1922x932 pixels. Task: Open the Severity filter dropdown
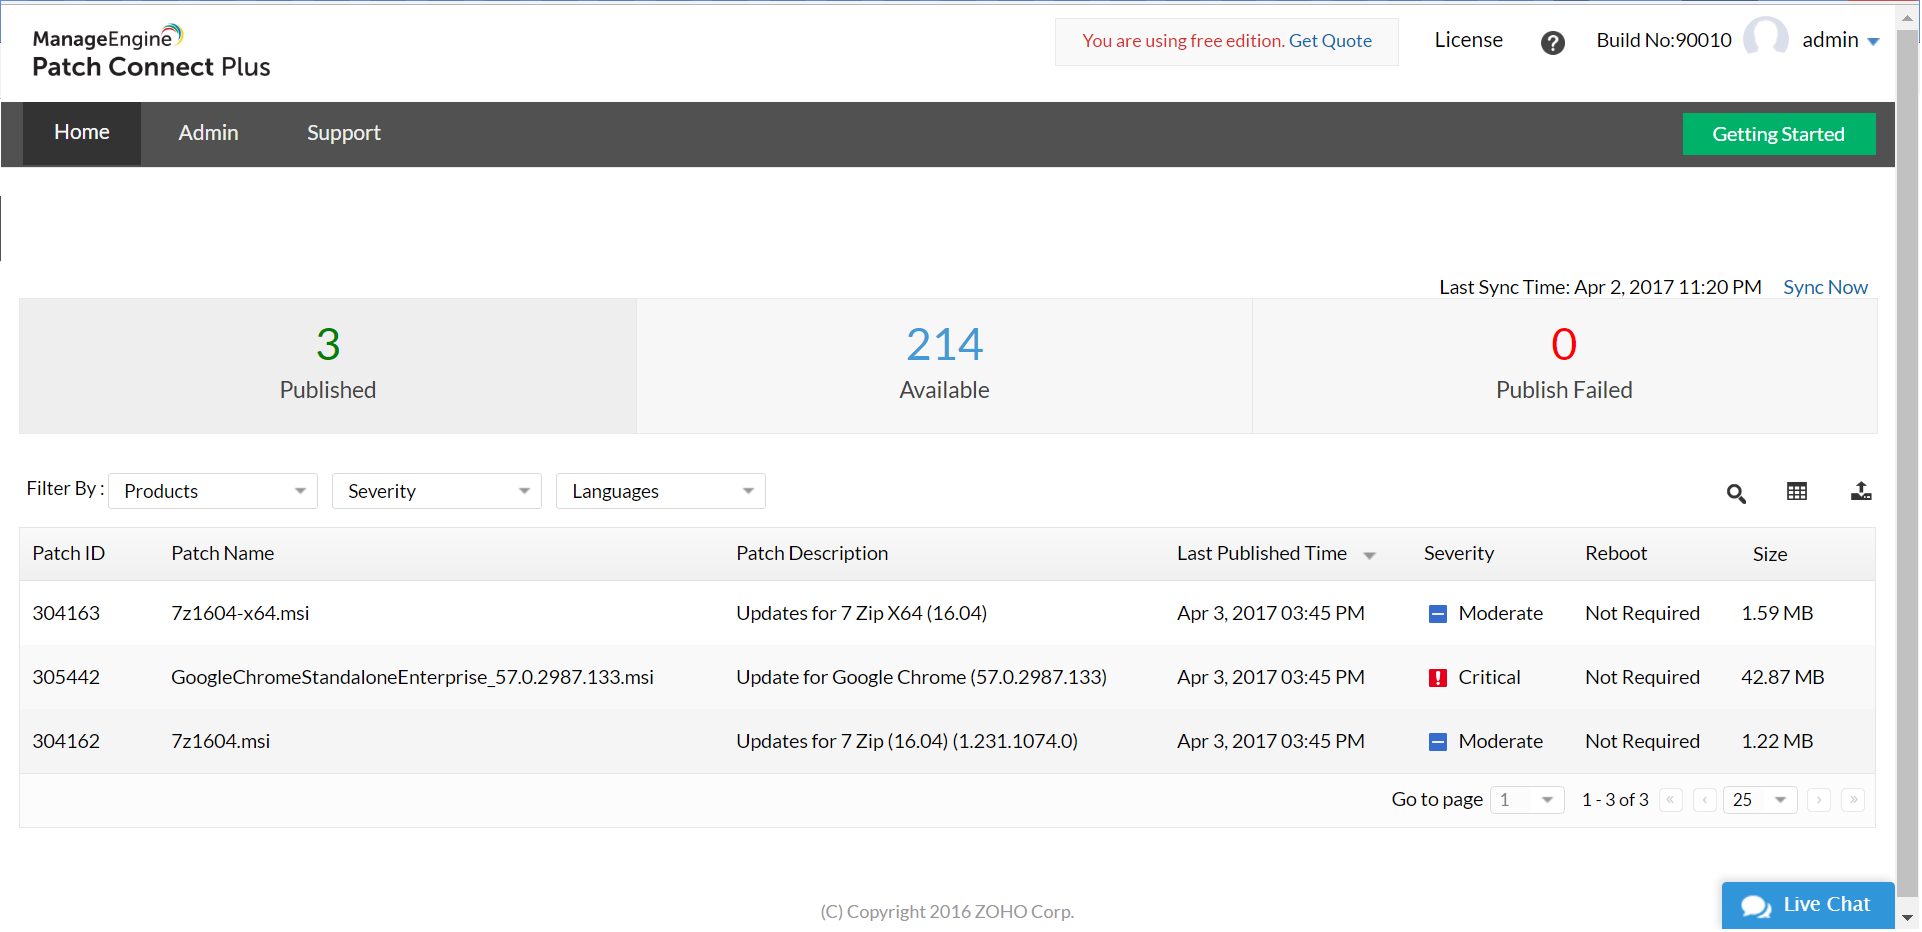[438, 492]
